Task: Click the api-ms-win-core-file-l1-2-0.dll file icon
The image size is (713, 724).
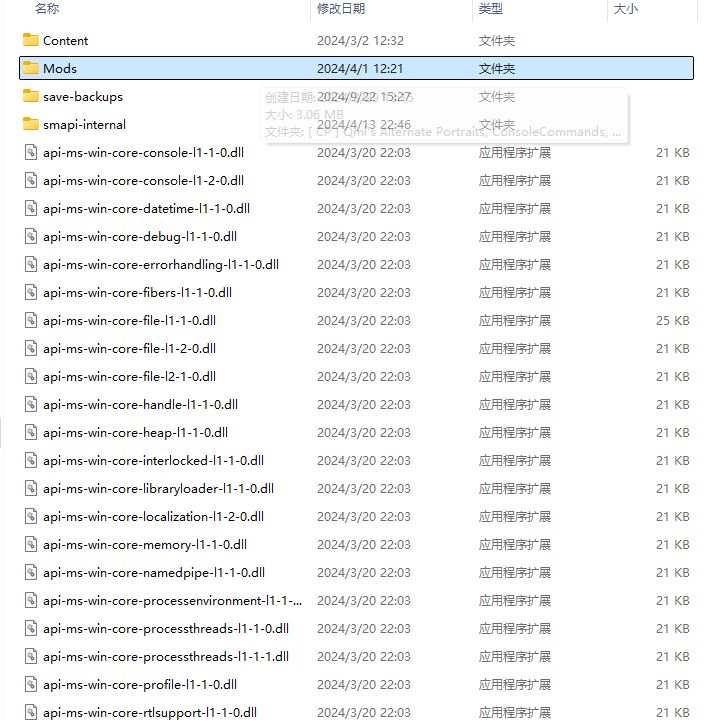Action: click(x=31, y=348)
